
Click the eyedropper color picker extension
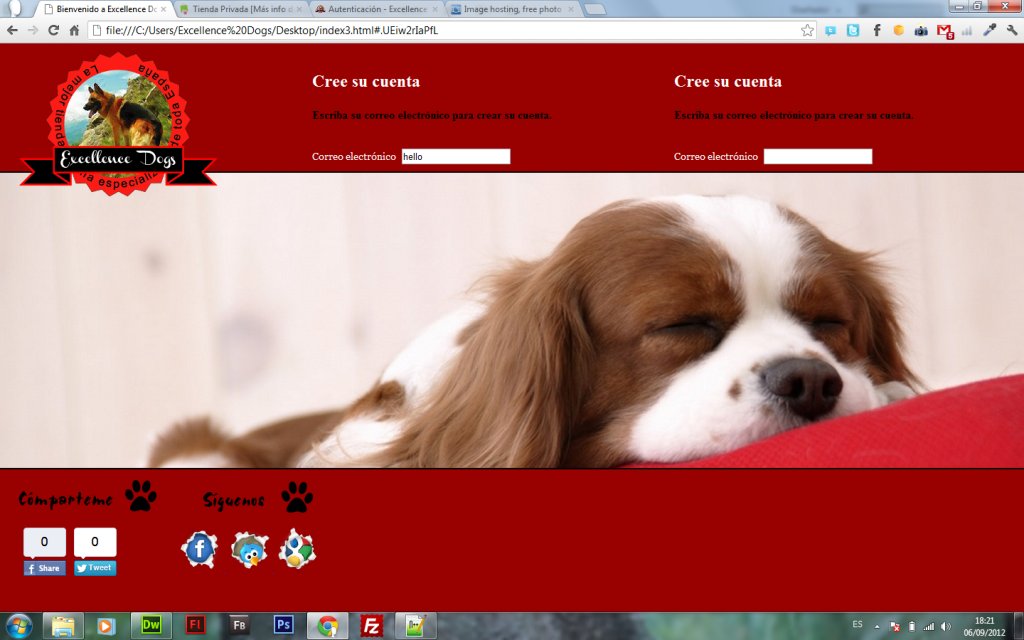coord(989,30)
